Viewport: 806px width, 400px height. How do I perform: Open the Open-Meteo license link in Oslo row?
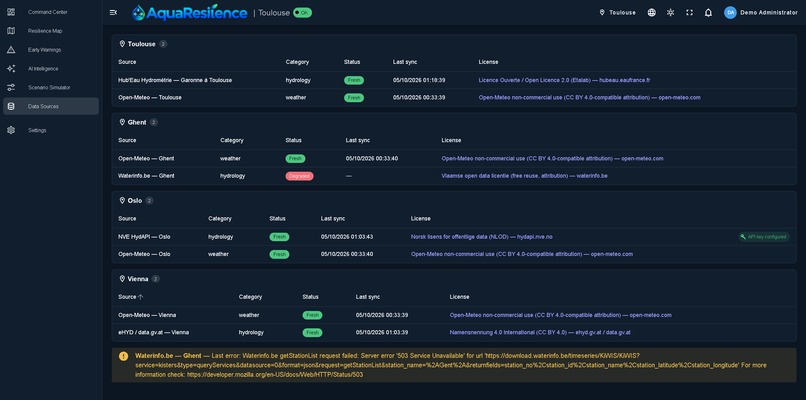[x=522, y=254]
